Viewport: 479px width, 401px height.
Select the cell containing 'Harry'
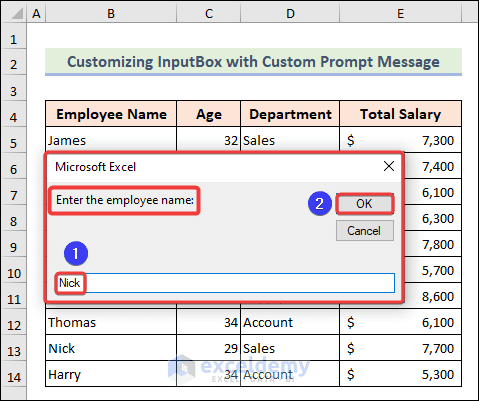point(111,374)
